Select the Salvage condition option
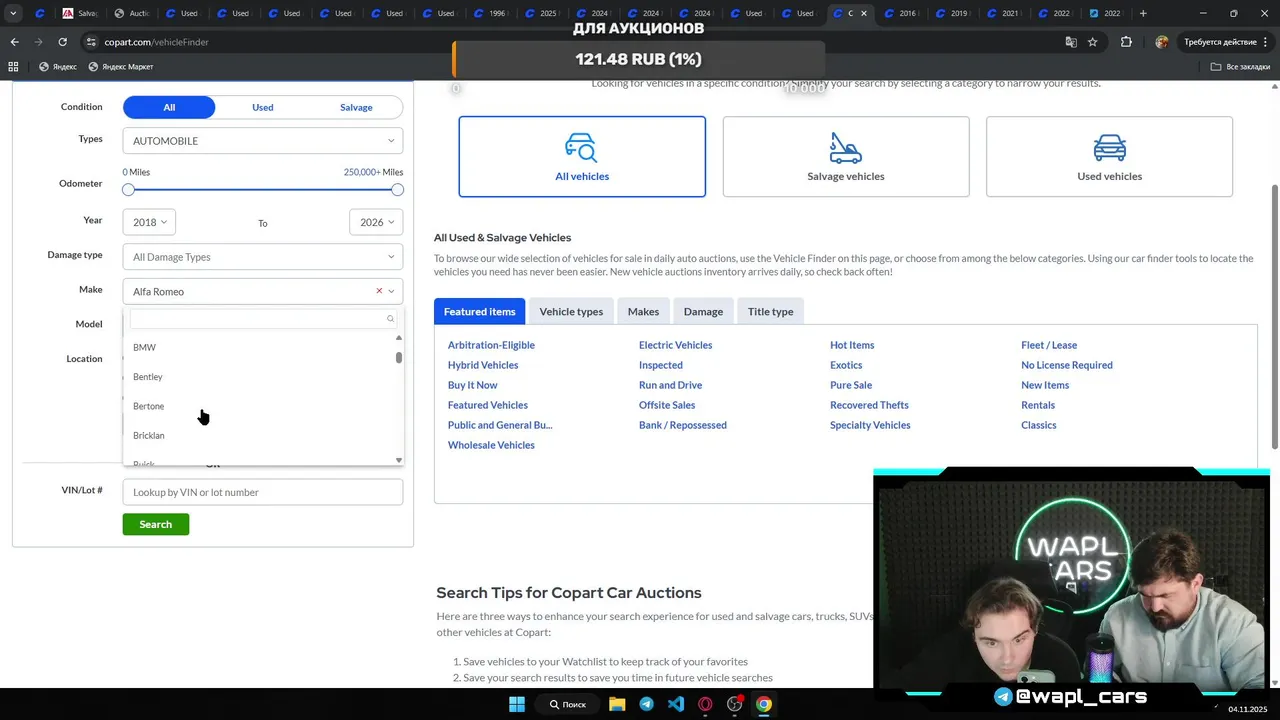 coord(356,107)
